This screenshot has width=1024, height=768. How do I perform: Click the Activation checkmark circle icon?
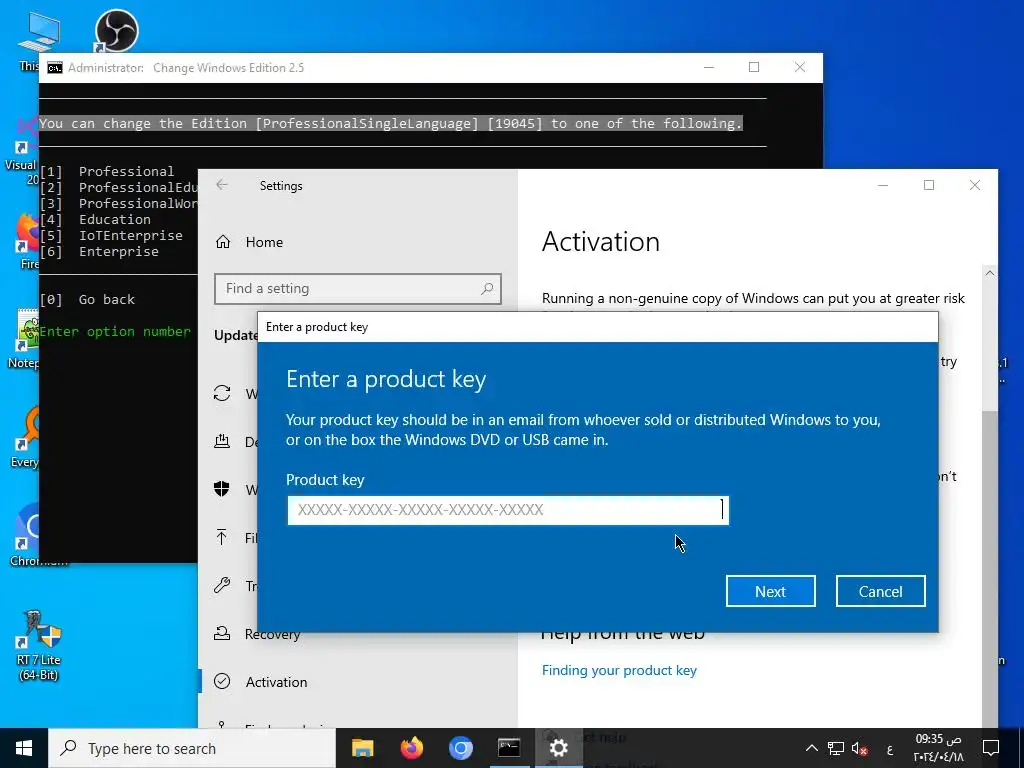[222, 681]
